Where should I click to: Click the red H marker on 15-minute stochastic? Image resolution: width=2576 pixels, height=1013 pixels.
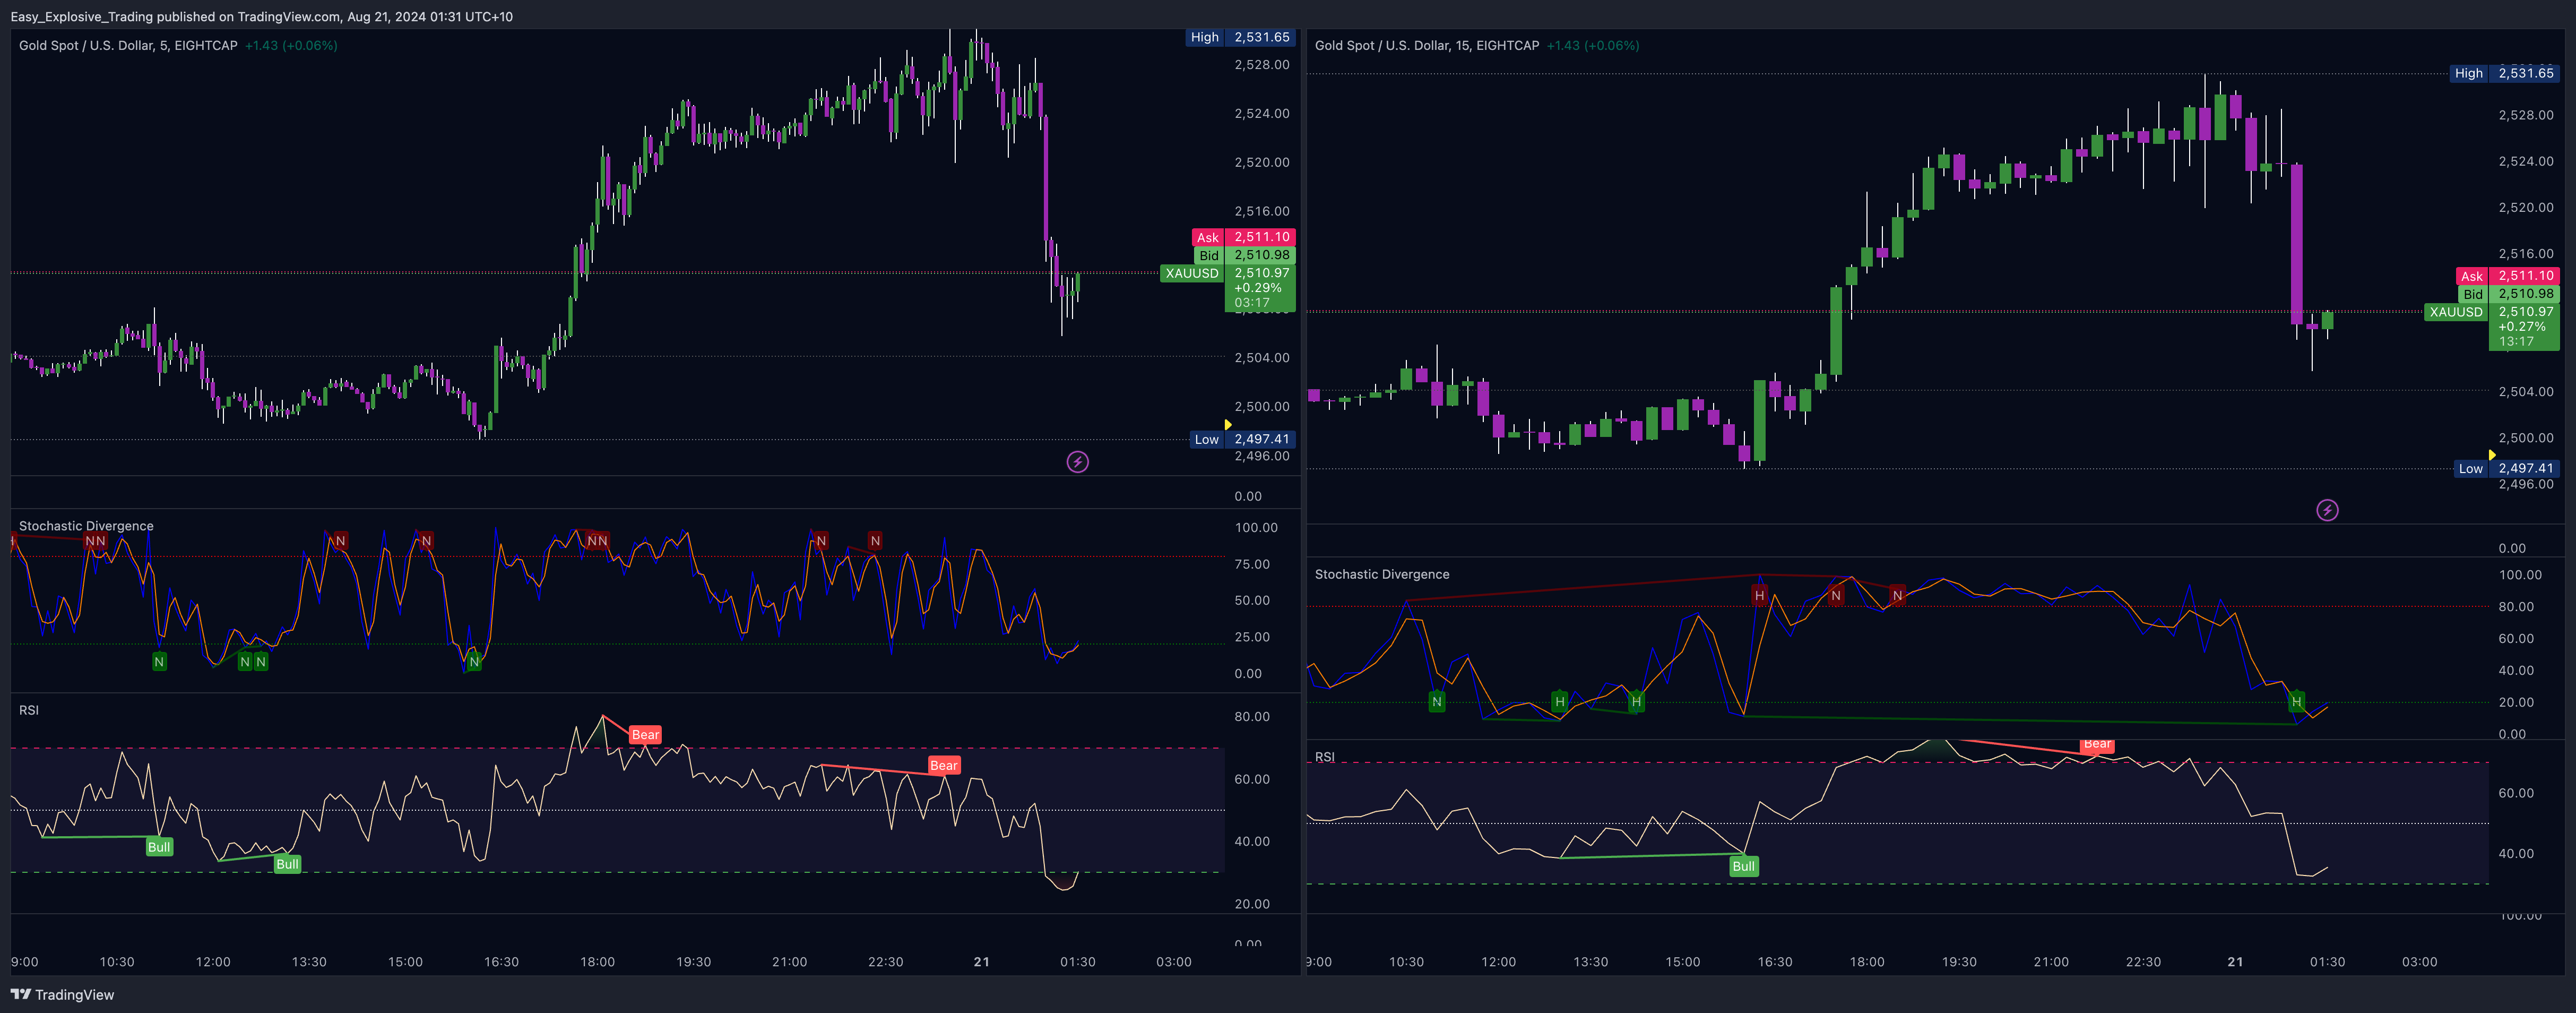[1759, 596]
